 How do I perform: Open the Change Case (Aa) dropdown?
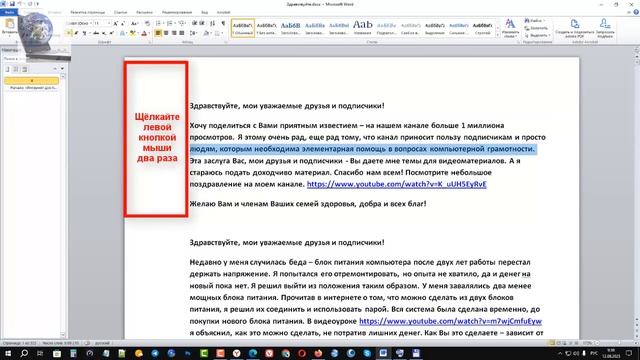[x=134, y=23]
